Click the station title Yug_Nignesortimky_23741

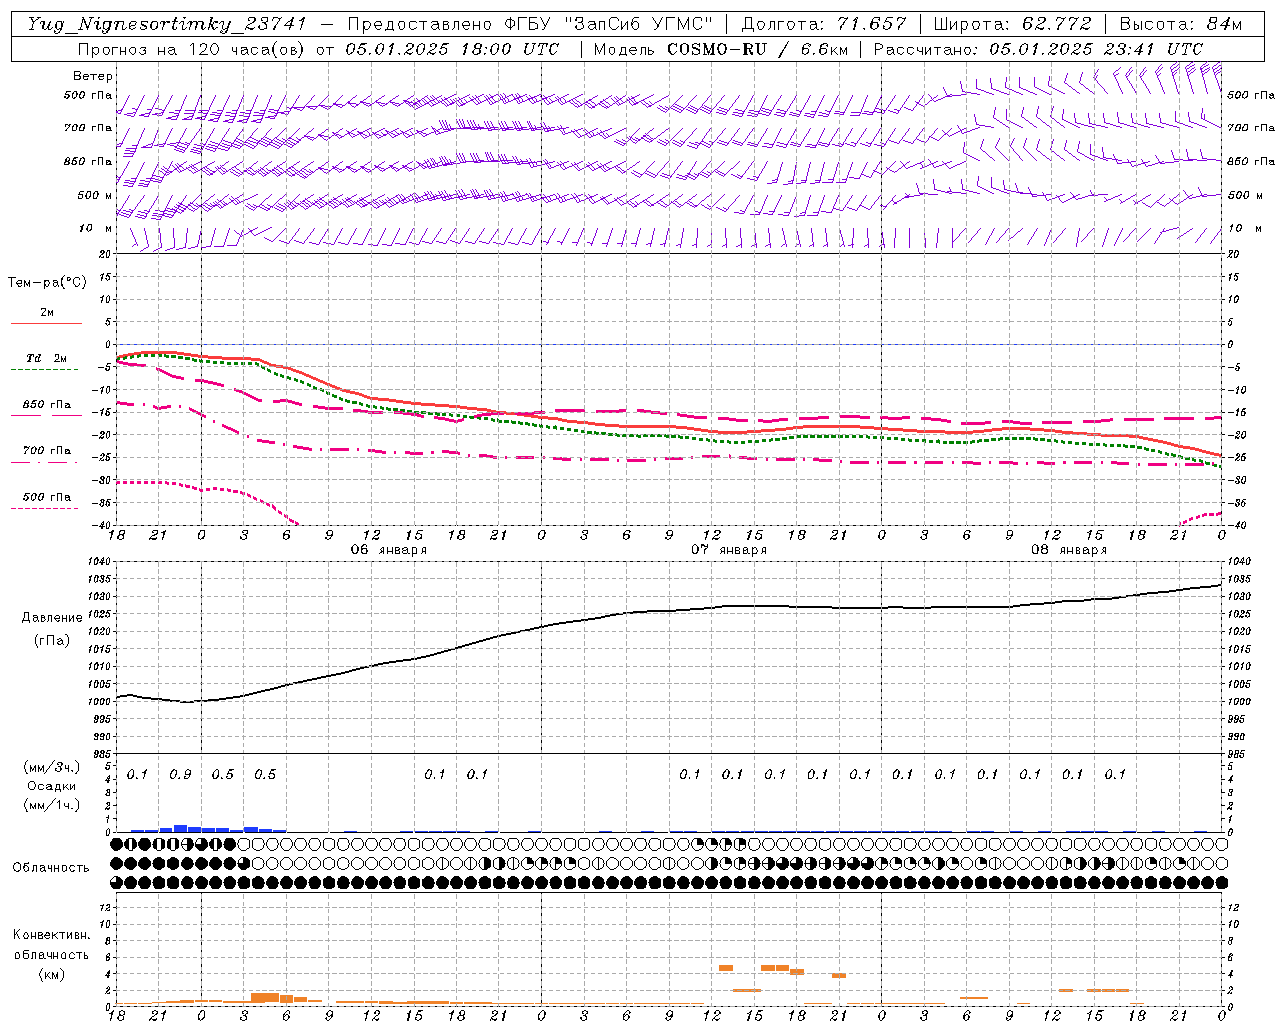[x=168, y=24]
